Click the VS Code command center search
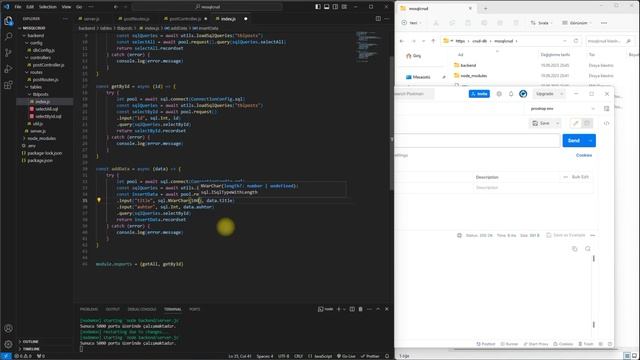 pyautogui.click(x=207, y=7)
